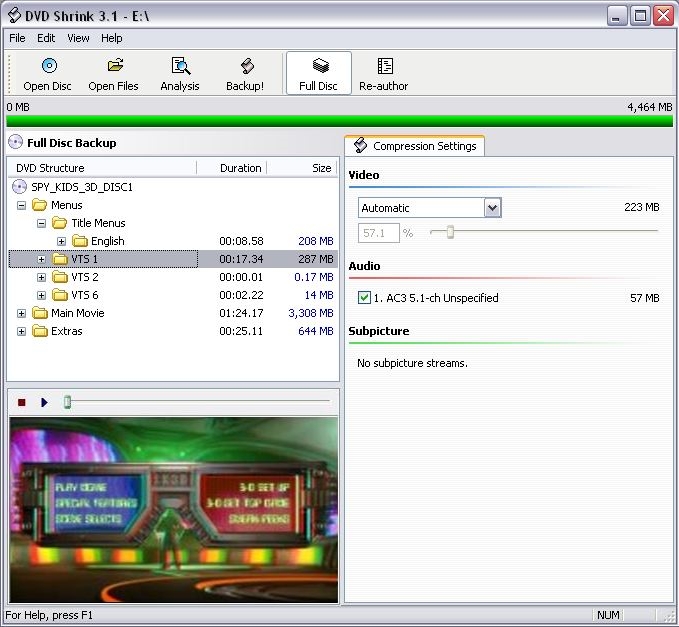
Task: Click the VTS 1 folder icon
Action: coord(60,259)
